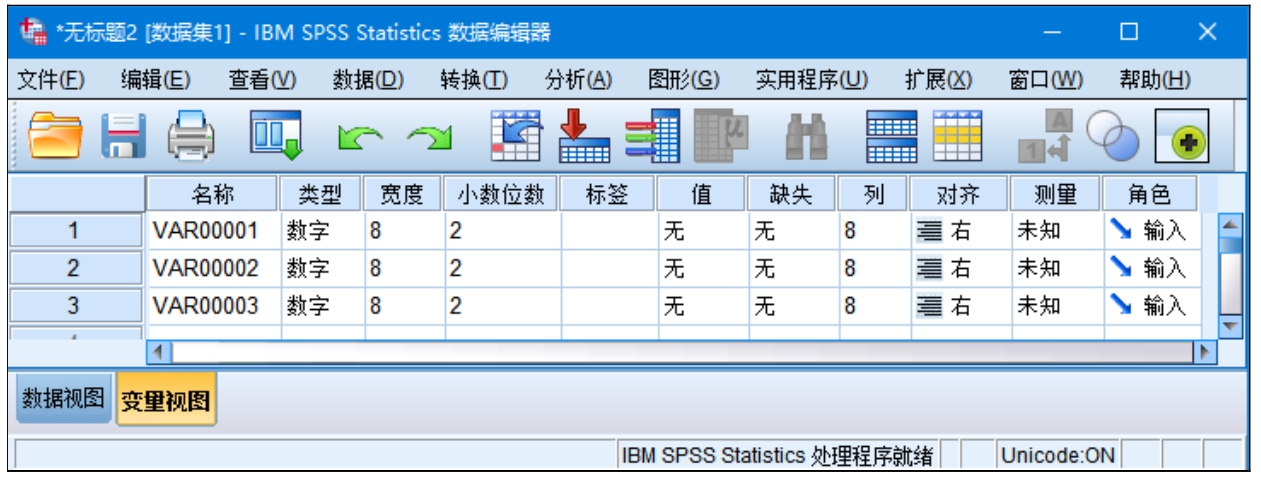1261x482 pixels.
Task: Open the 窗口(W) menu
Action: (x=1046, y=80)
